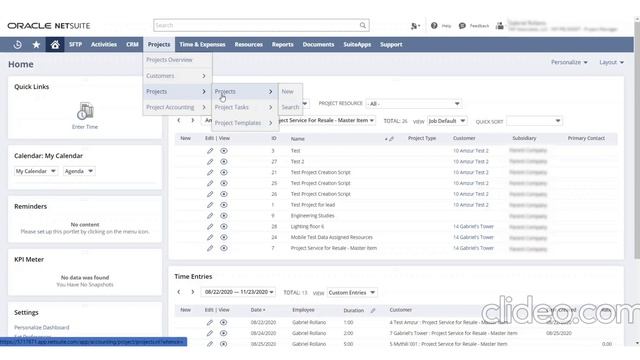Edit the Lighting floor 6 project
The image size is (640, 360).
point(210,227)
